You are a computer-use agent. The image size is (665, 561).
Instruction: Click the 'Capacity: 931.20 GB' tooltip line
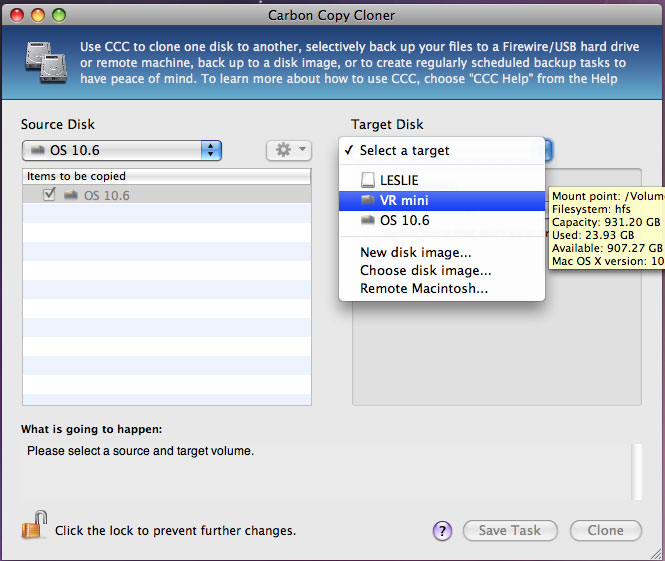[x=606, y=222]
